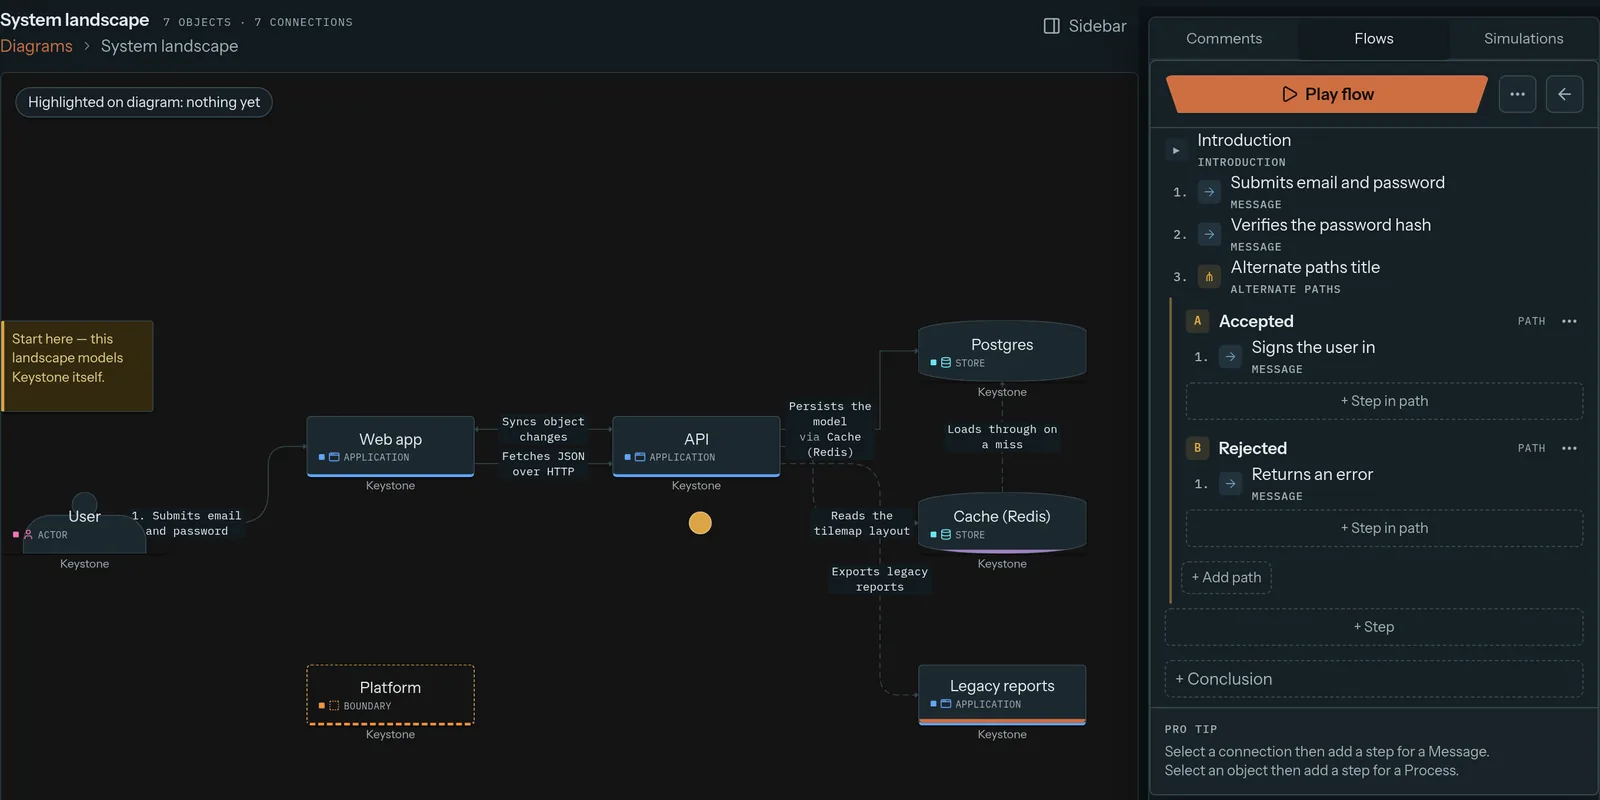Select the path A badge for Accepted

1197,321
